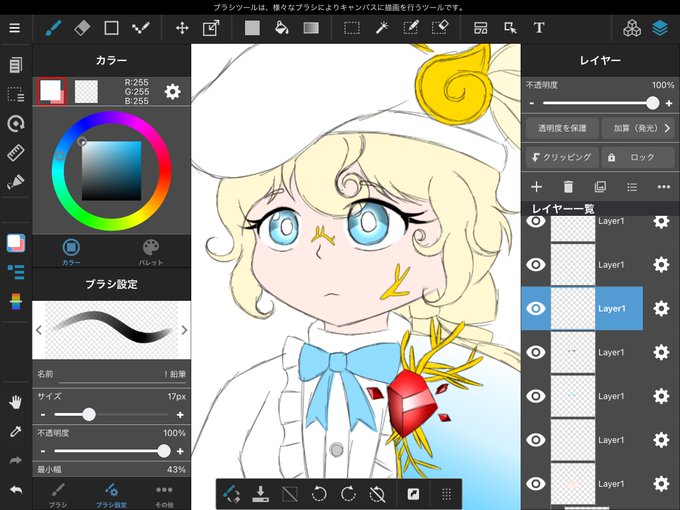This screenshot has width=680, height=510.
Task: Switch to the カラー tab
Action: point(71,252)
